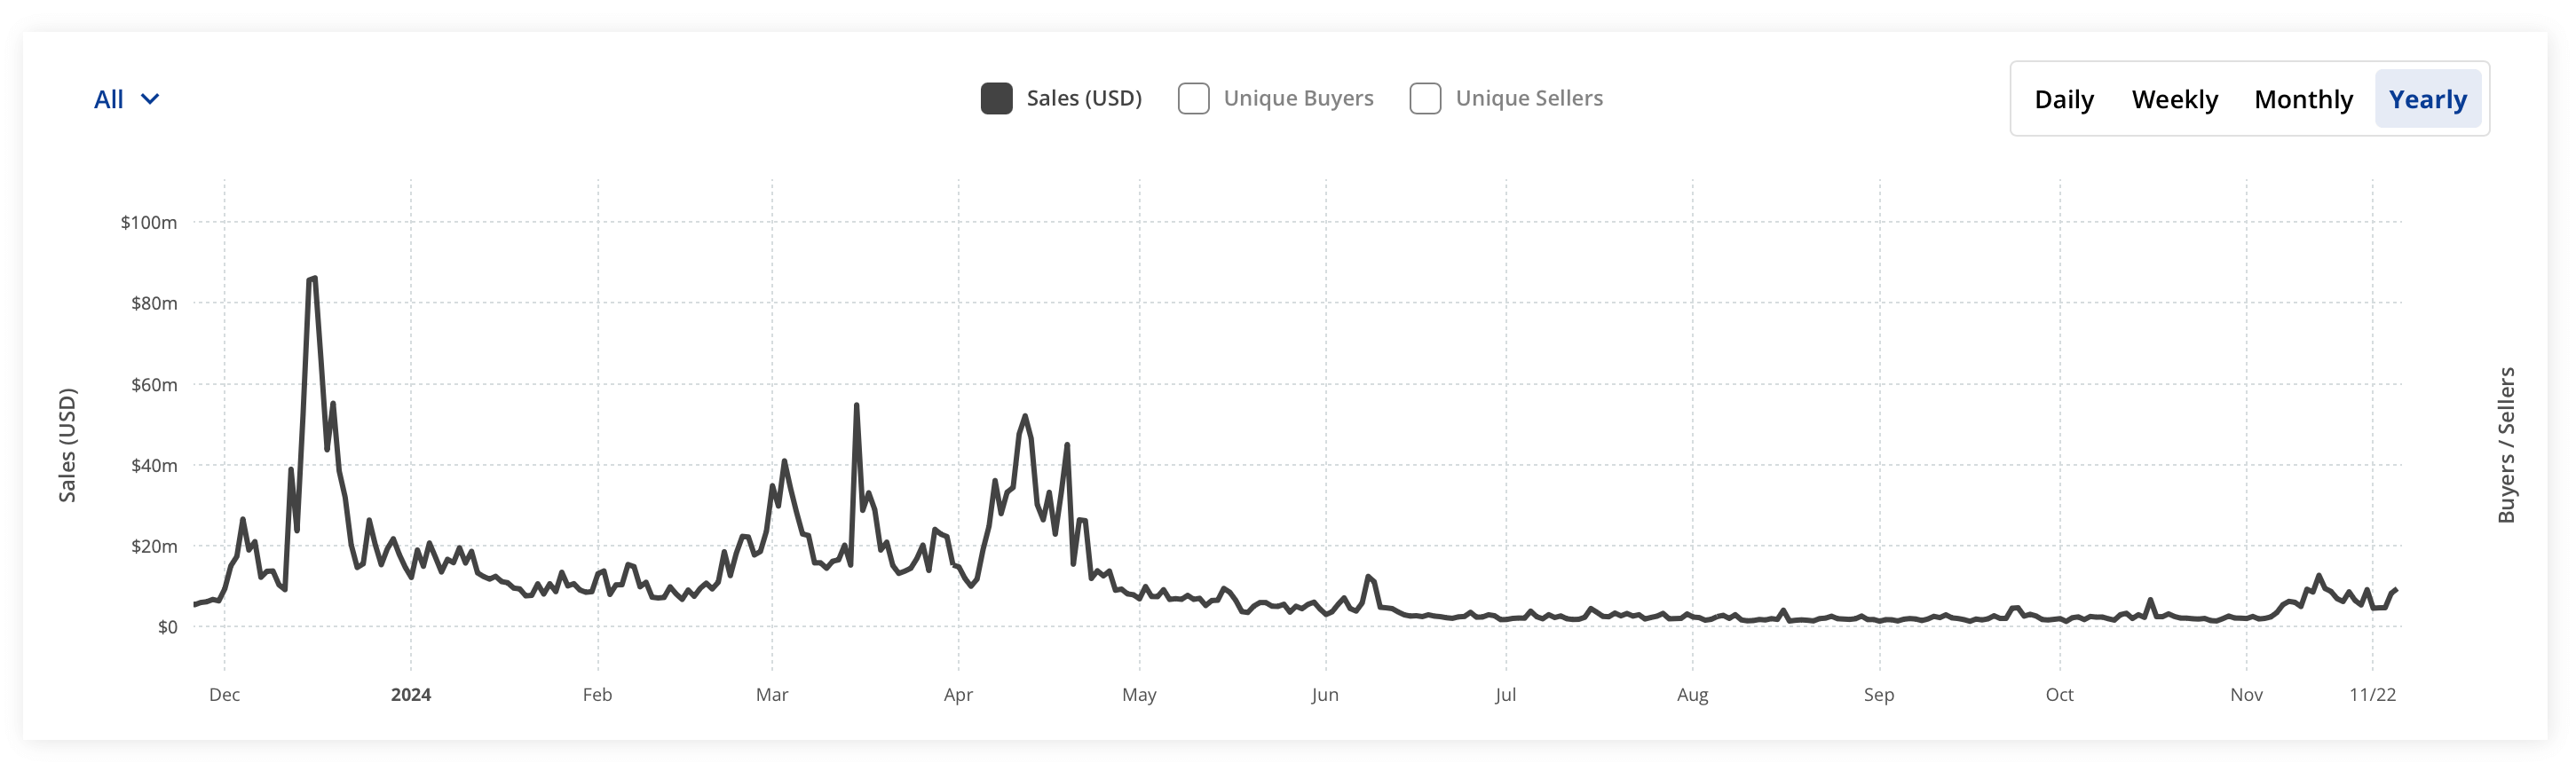Click the Unique Buyers legend label
2576x763 pixels.
tap(1298, 98)
